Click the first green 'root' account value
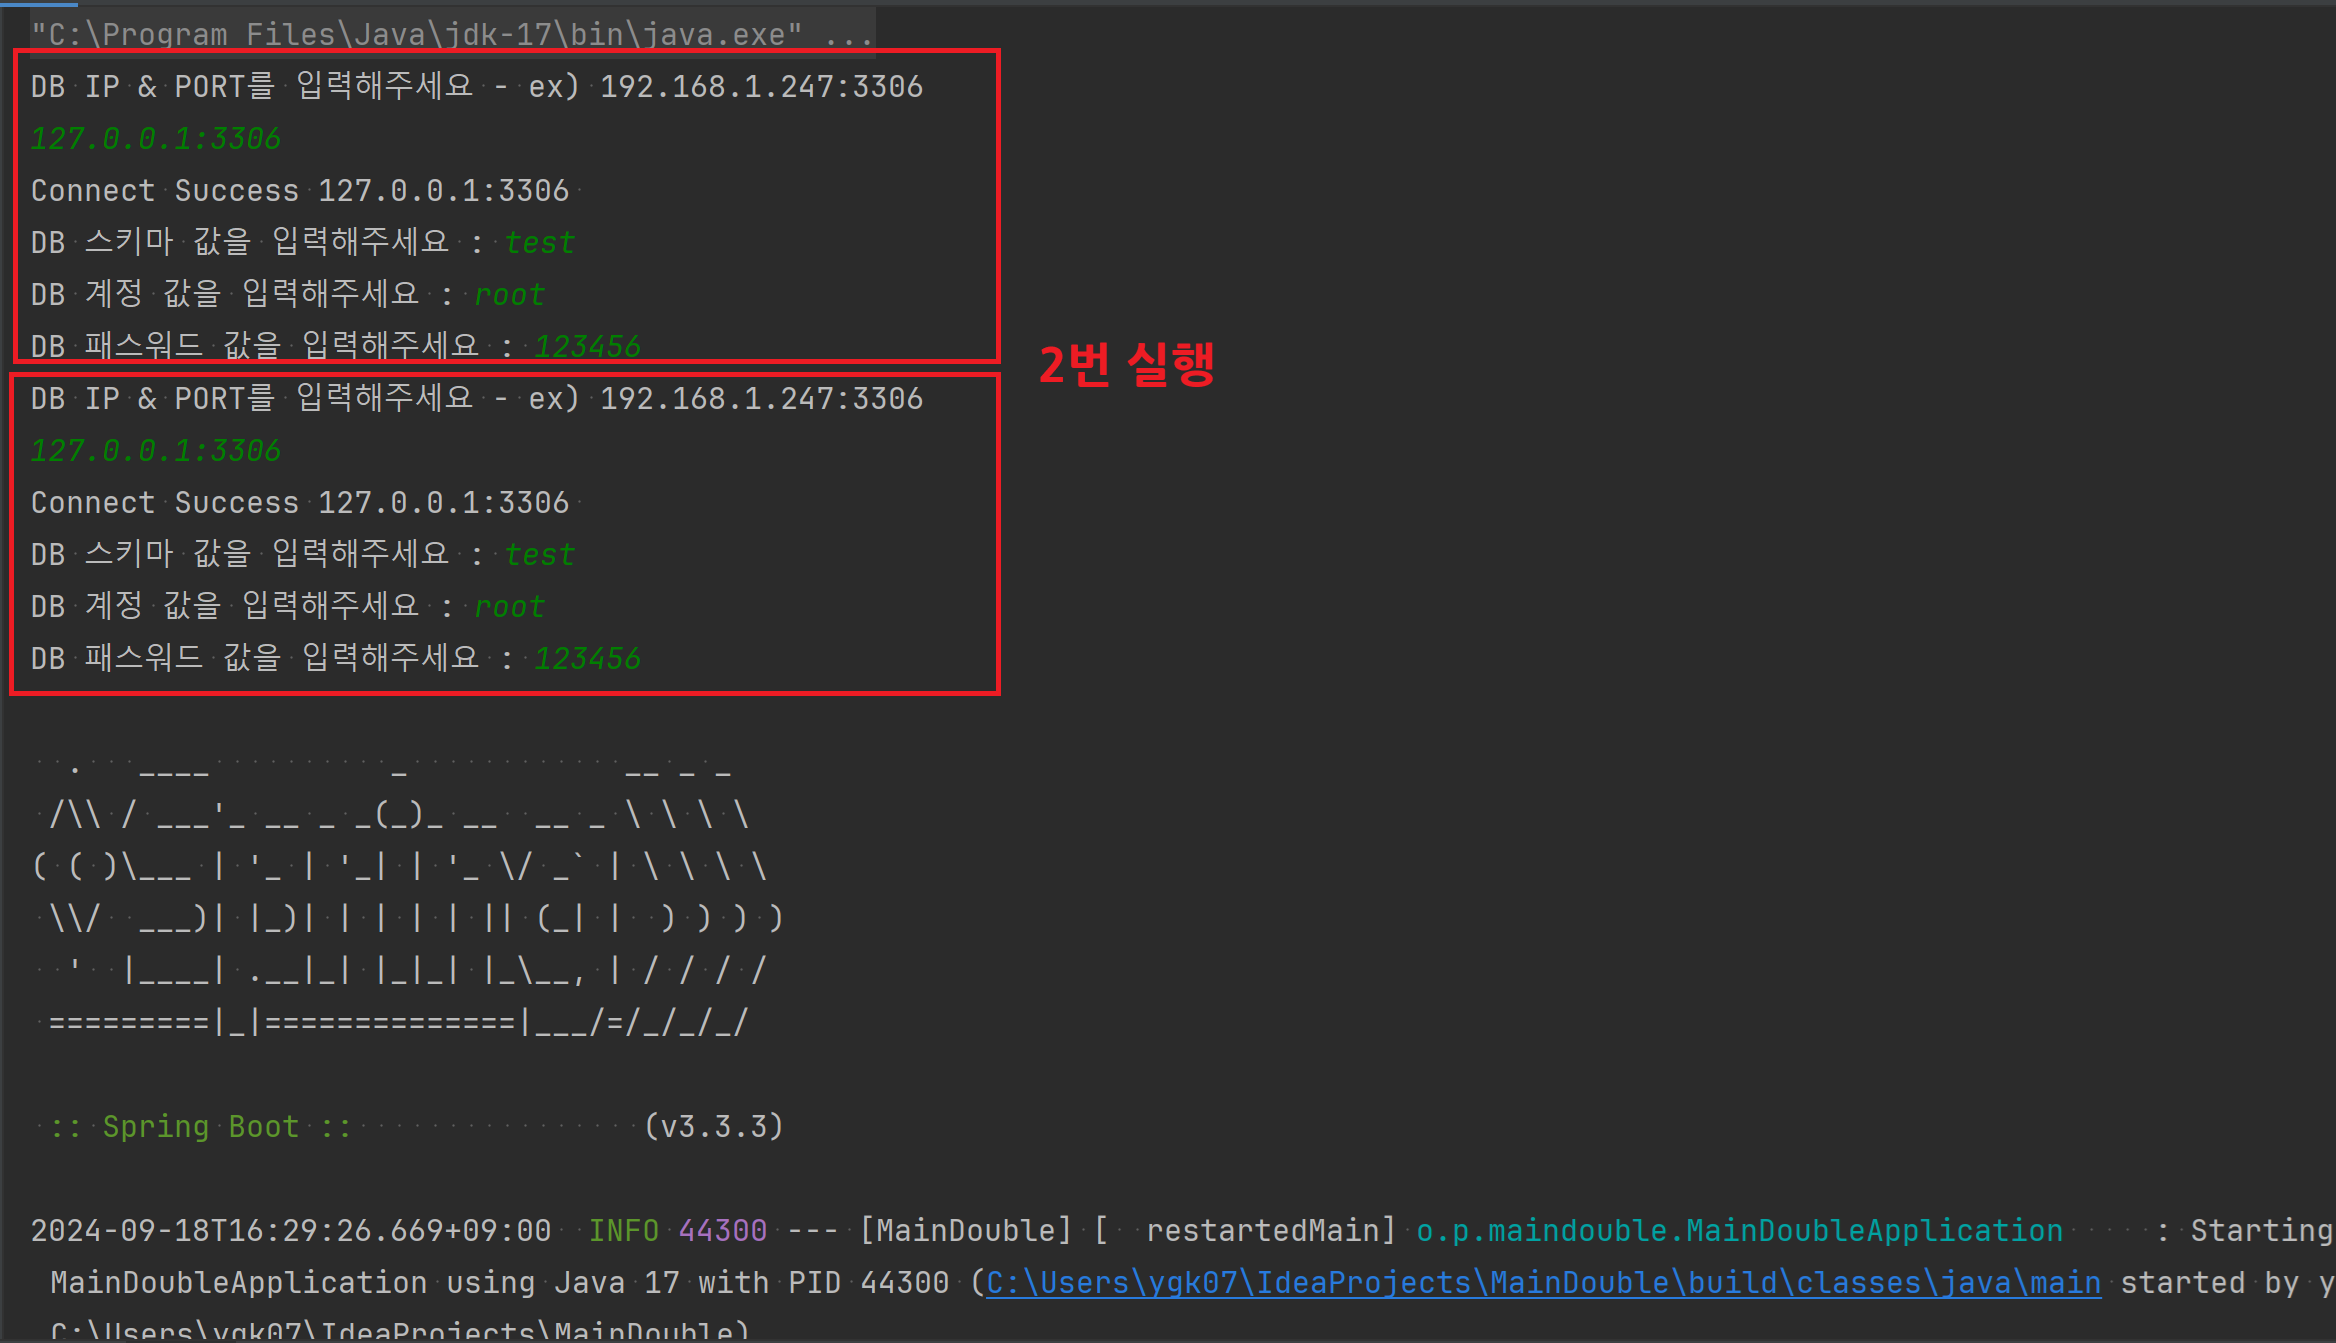2336x1343 pixels. 509,295
